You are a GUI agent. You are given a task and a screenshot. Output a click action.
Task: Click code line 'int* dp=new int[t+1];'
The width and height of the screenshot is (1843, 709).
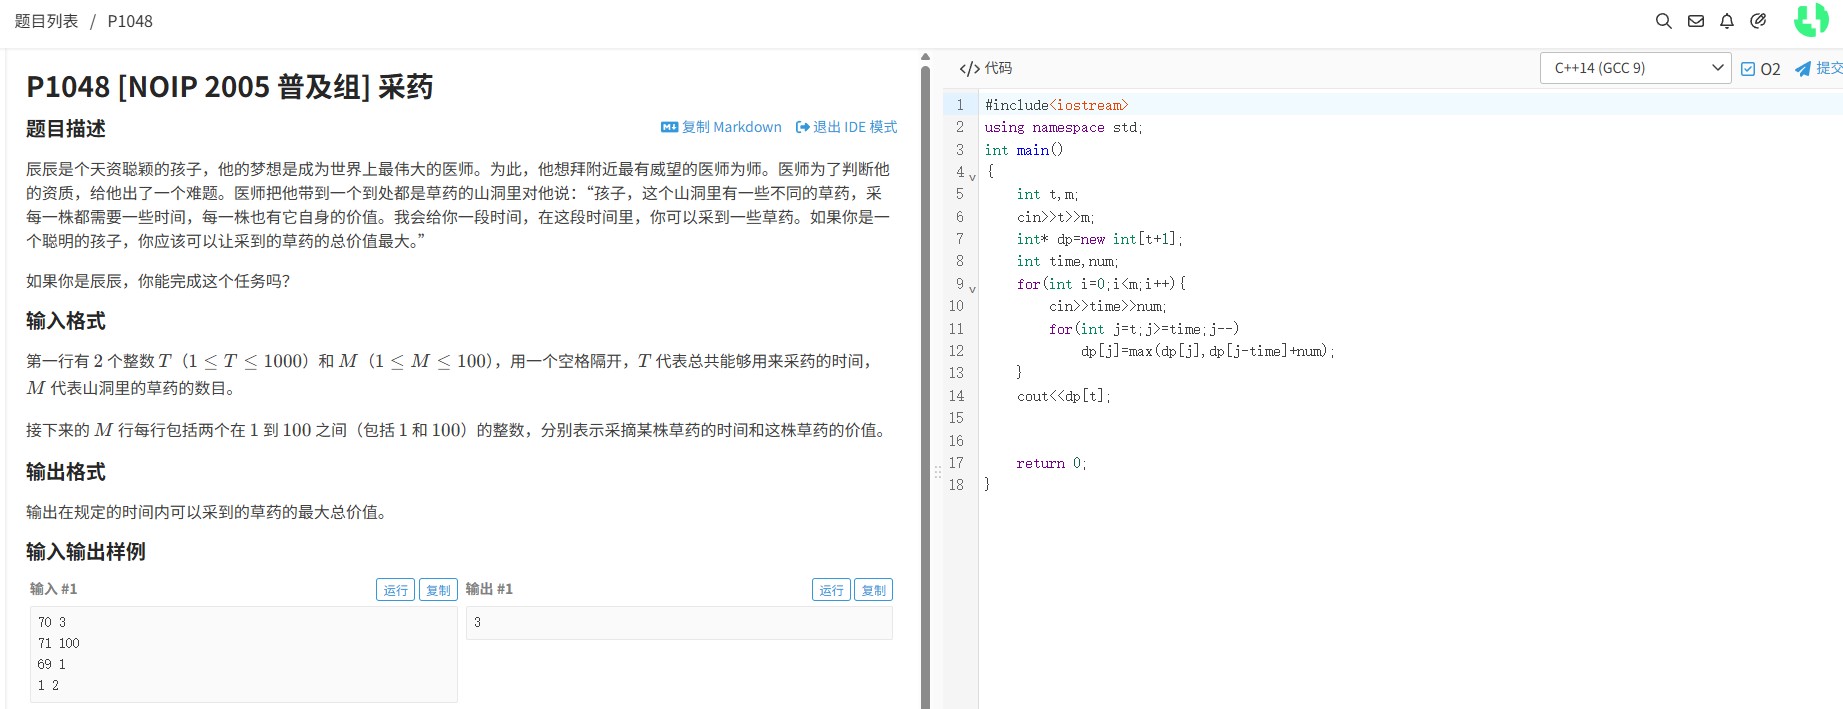click(x=1100, y=239)
